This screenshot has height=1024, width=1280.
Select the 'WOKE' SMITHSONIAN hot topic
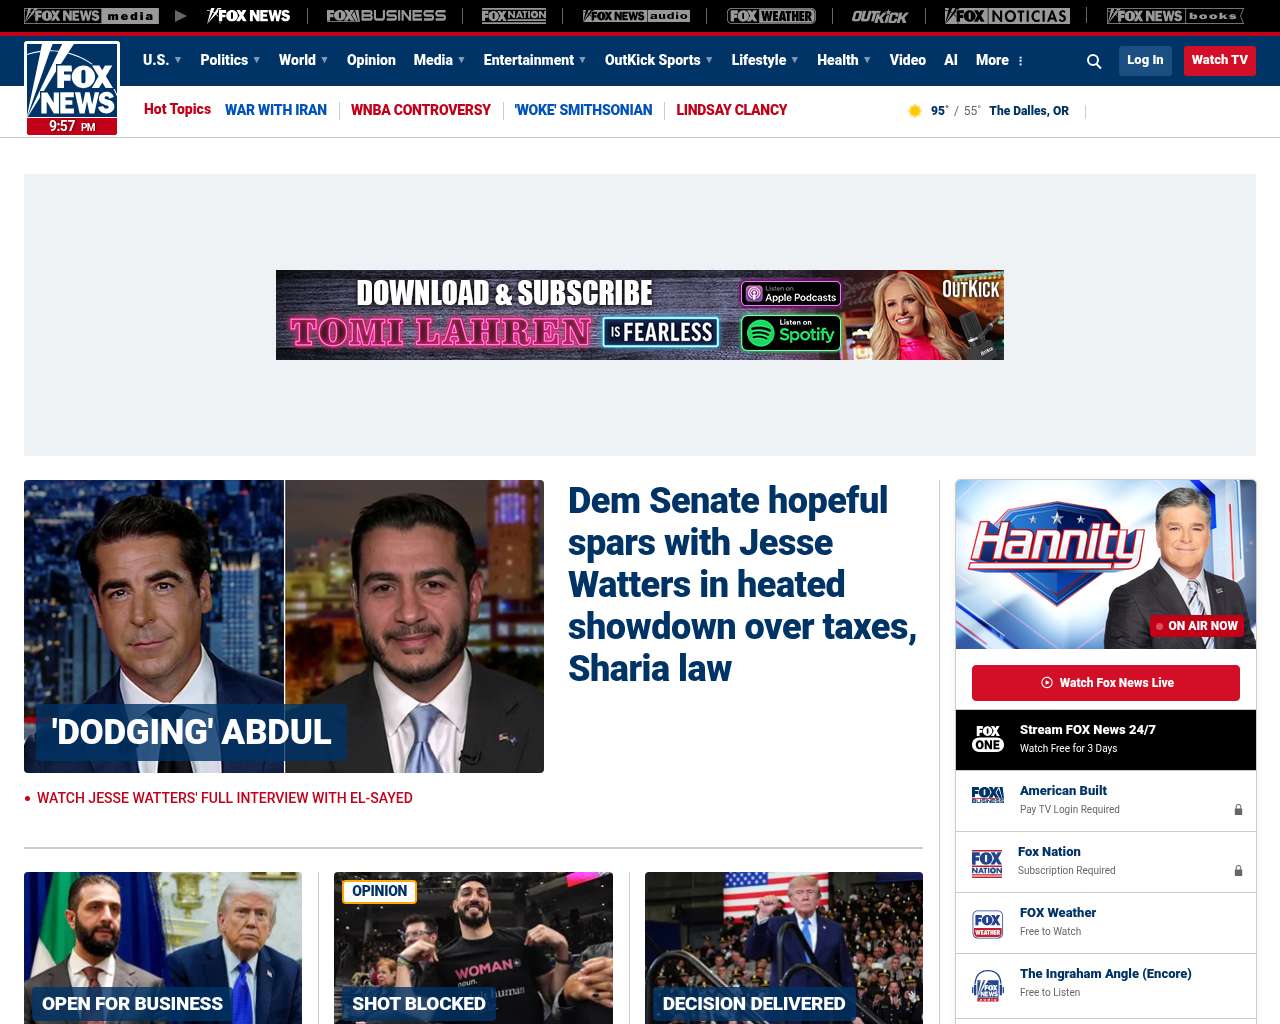(583, 110)
